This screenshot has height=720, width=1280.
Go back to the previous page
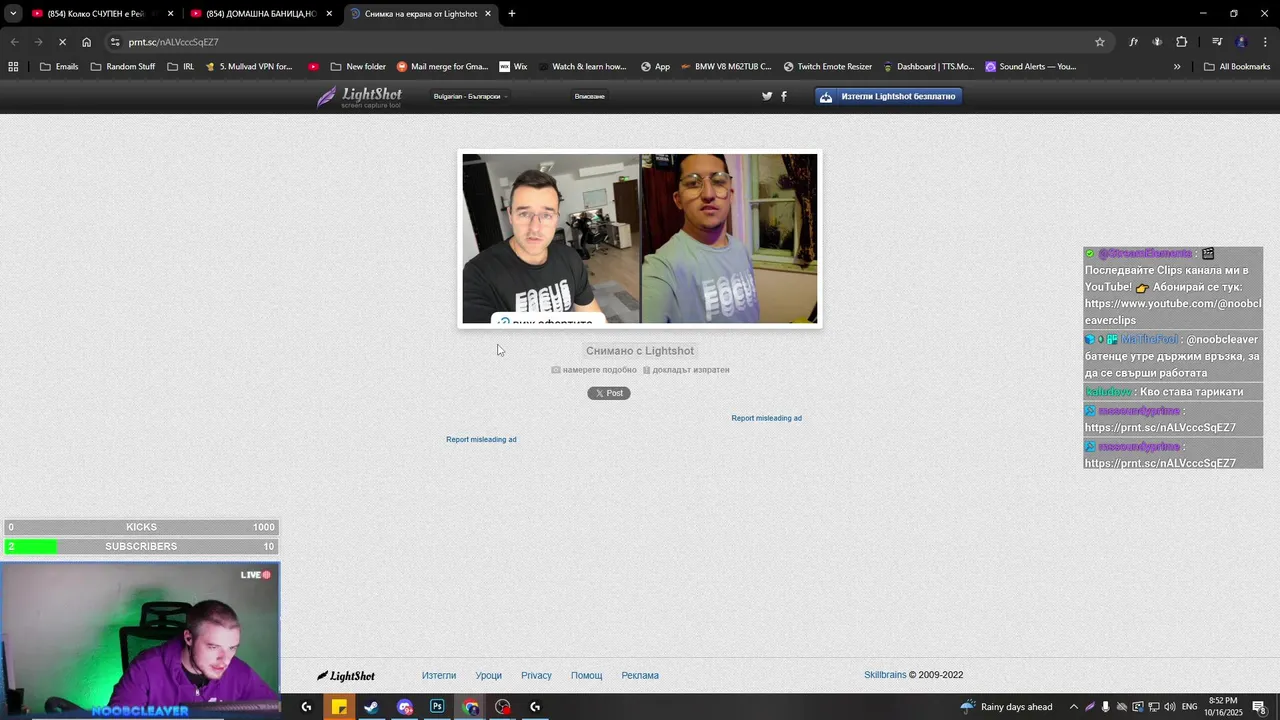(14, 42)
